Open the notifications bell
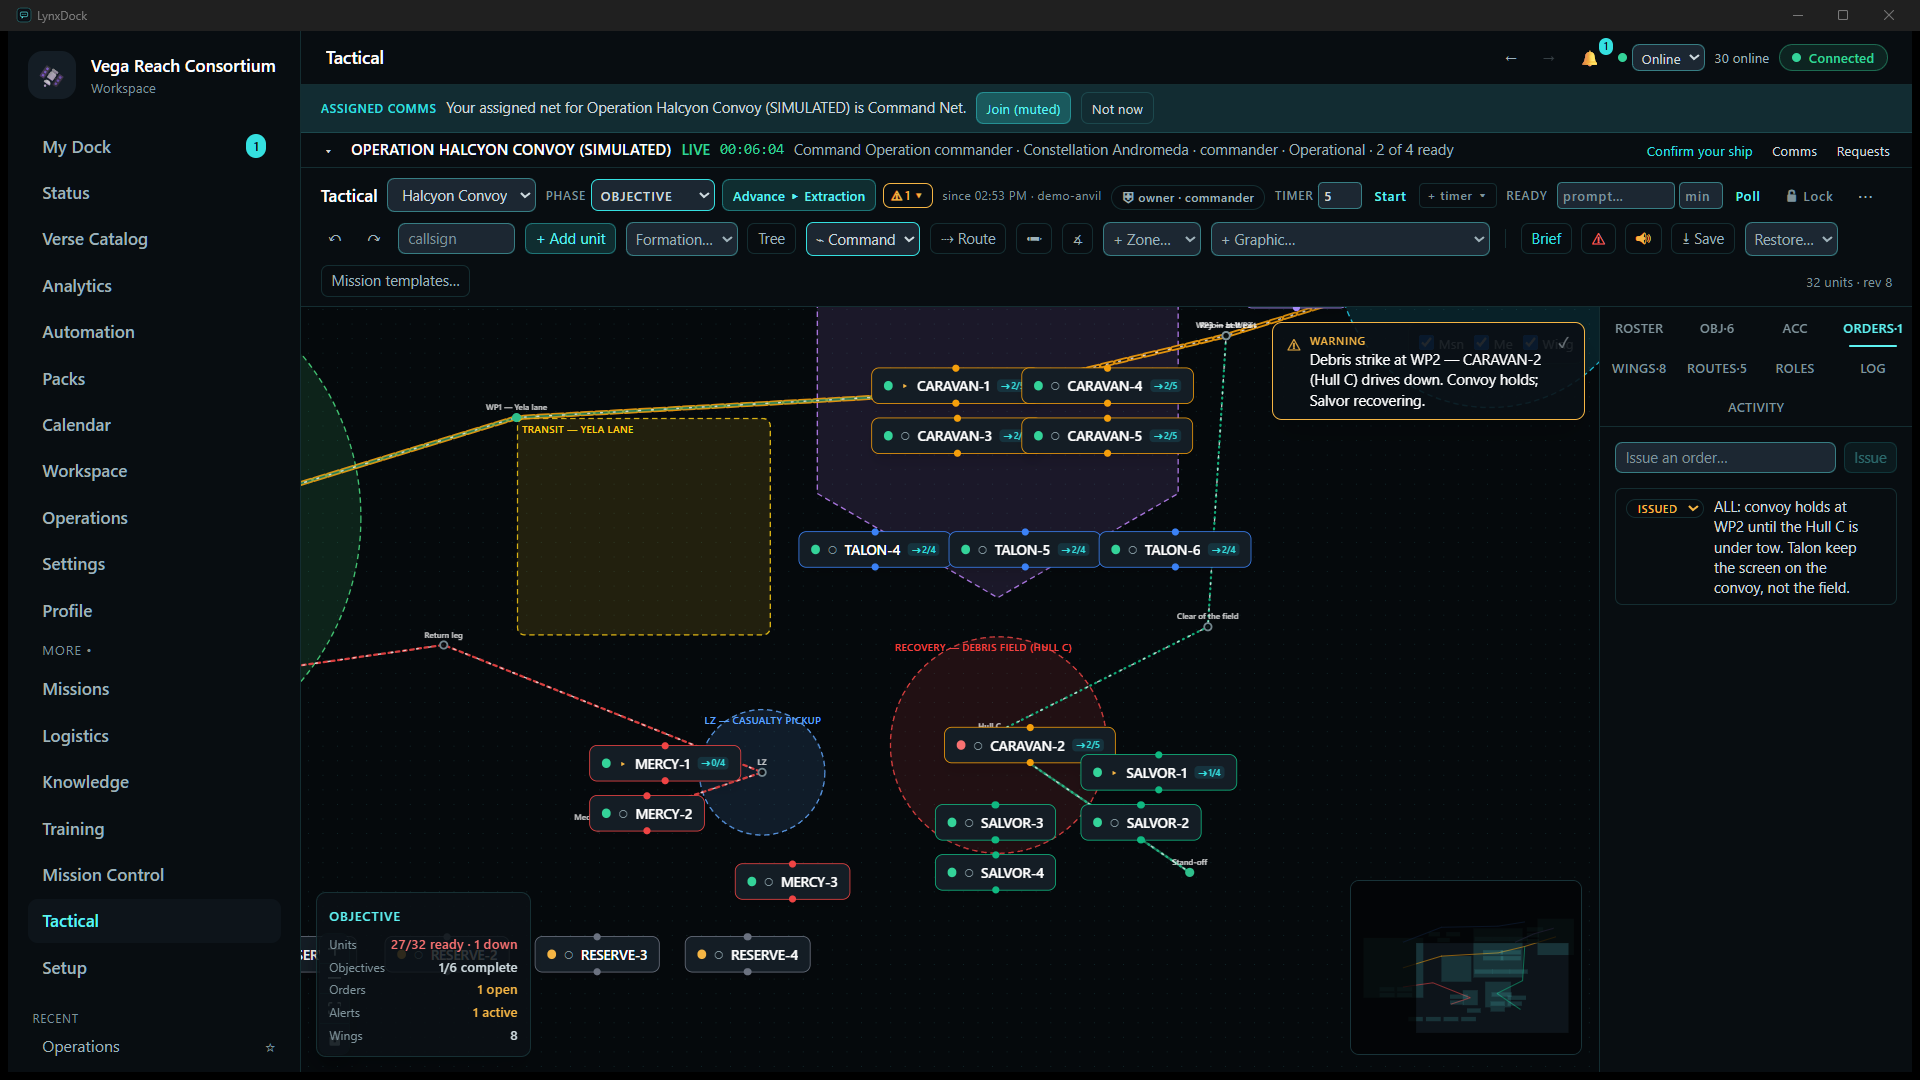 click(x=1589, y=58)
